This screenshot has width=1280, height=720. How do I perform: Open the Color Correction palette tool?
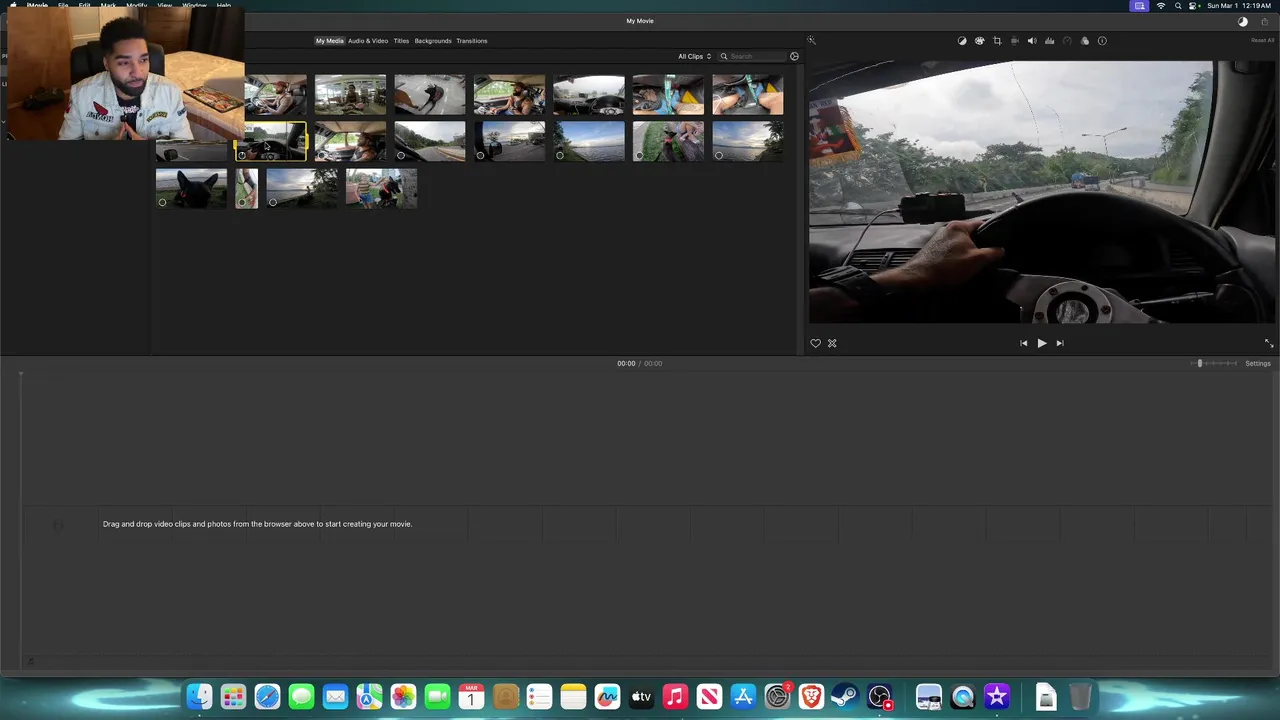point(979,41)
